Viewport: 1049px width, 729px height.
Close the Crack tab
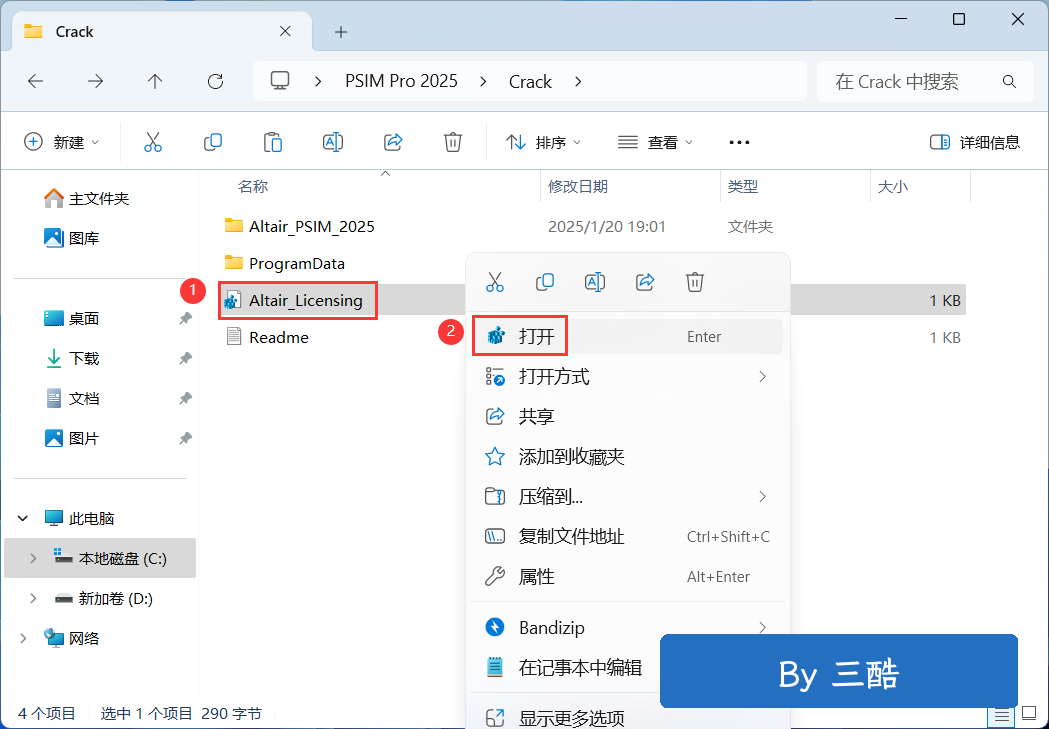(285, 31)
